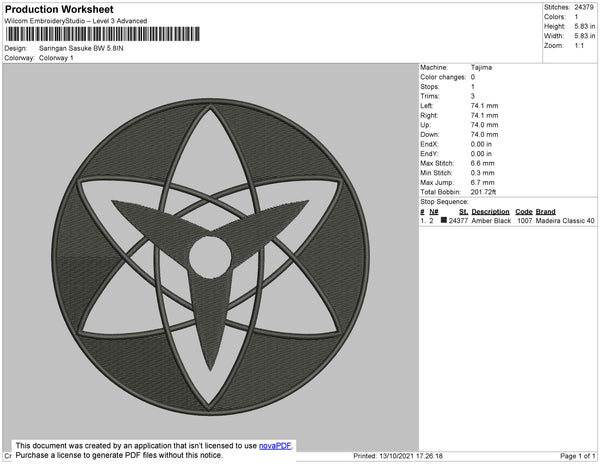Click the embroidered Sharingan design preview
Screen dimensions: 600x464
coord(210,257)
